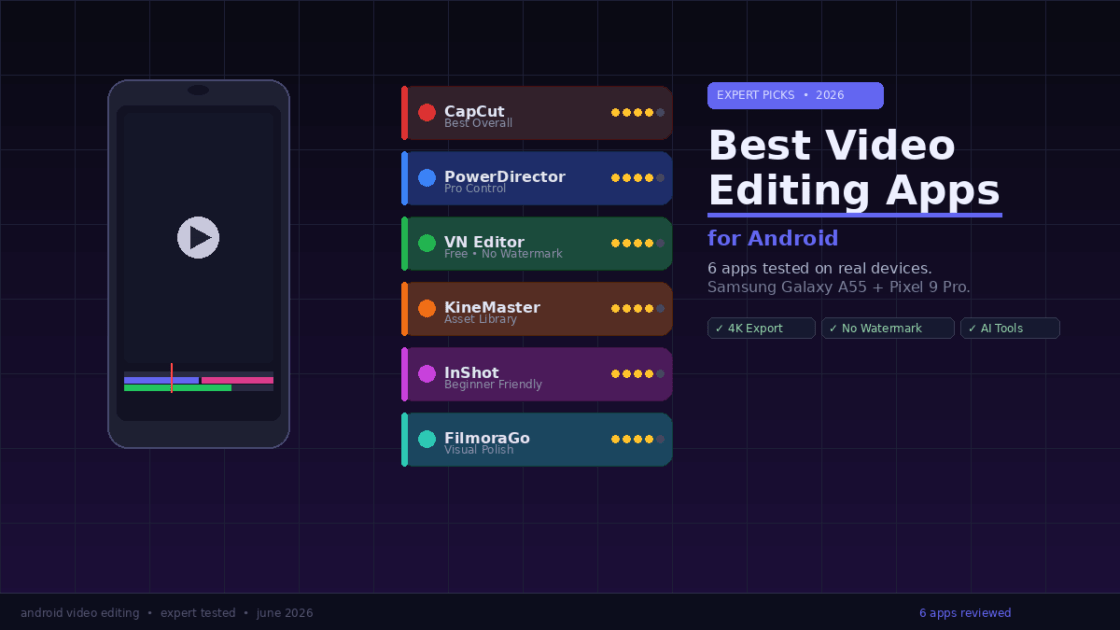Click 'Samsung Galaxy A55 + Pixel 9 Pro.' text
The image size is (1120, 630).
(839, 287)
